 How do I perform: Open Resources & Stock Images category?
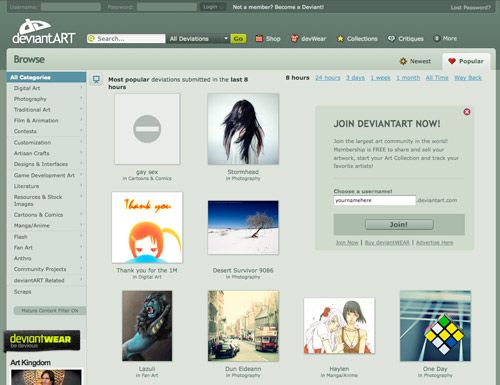46,200
